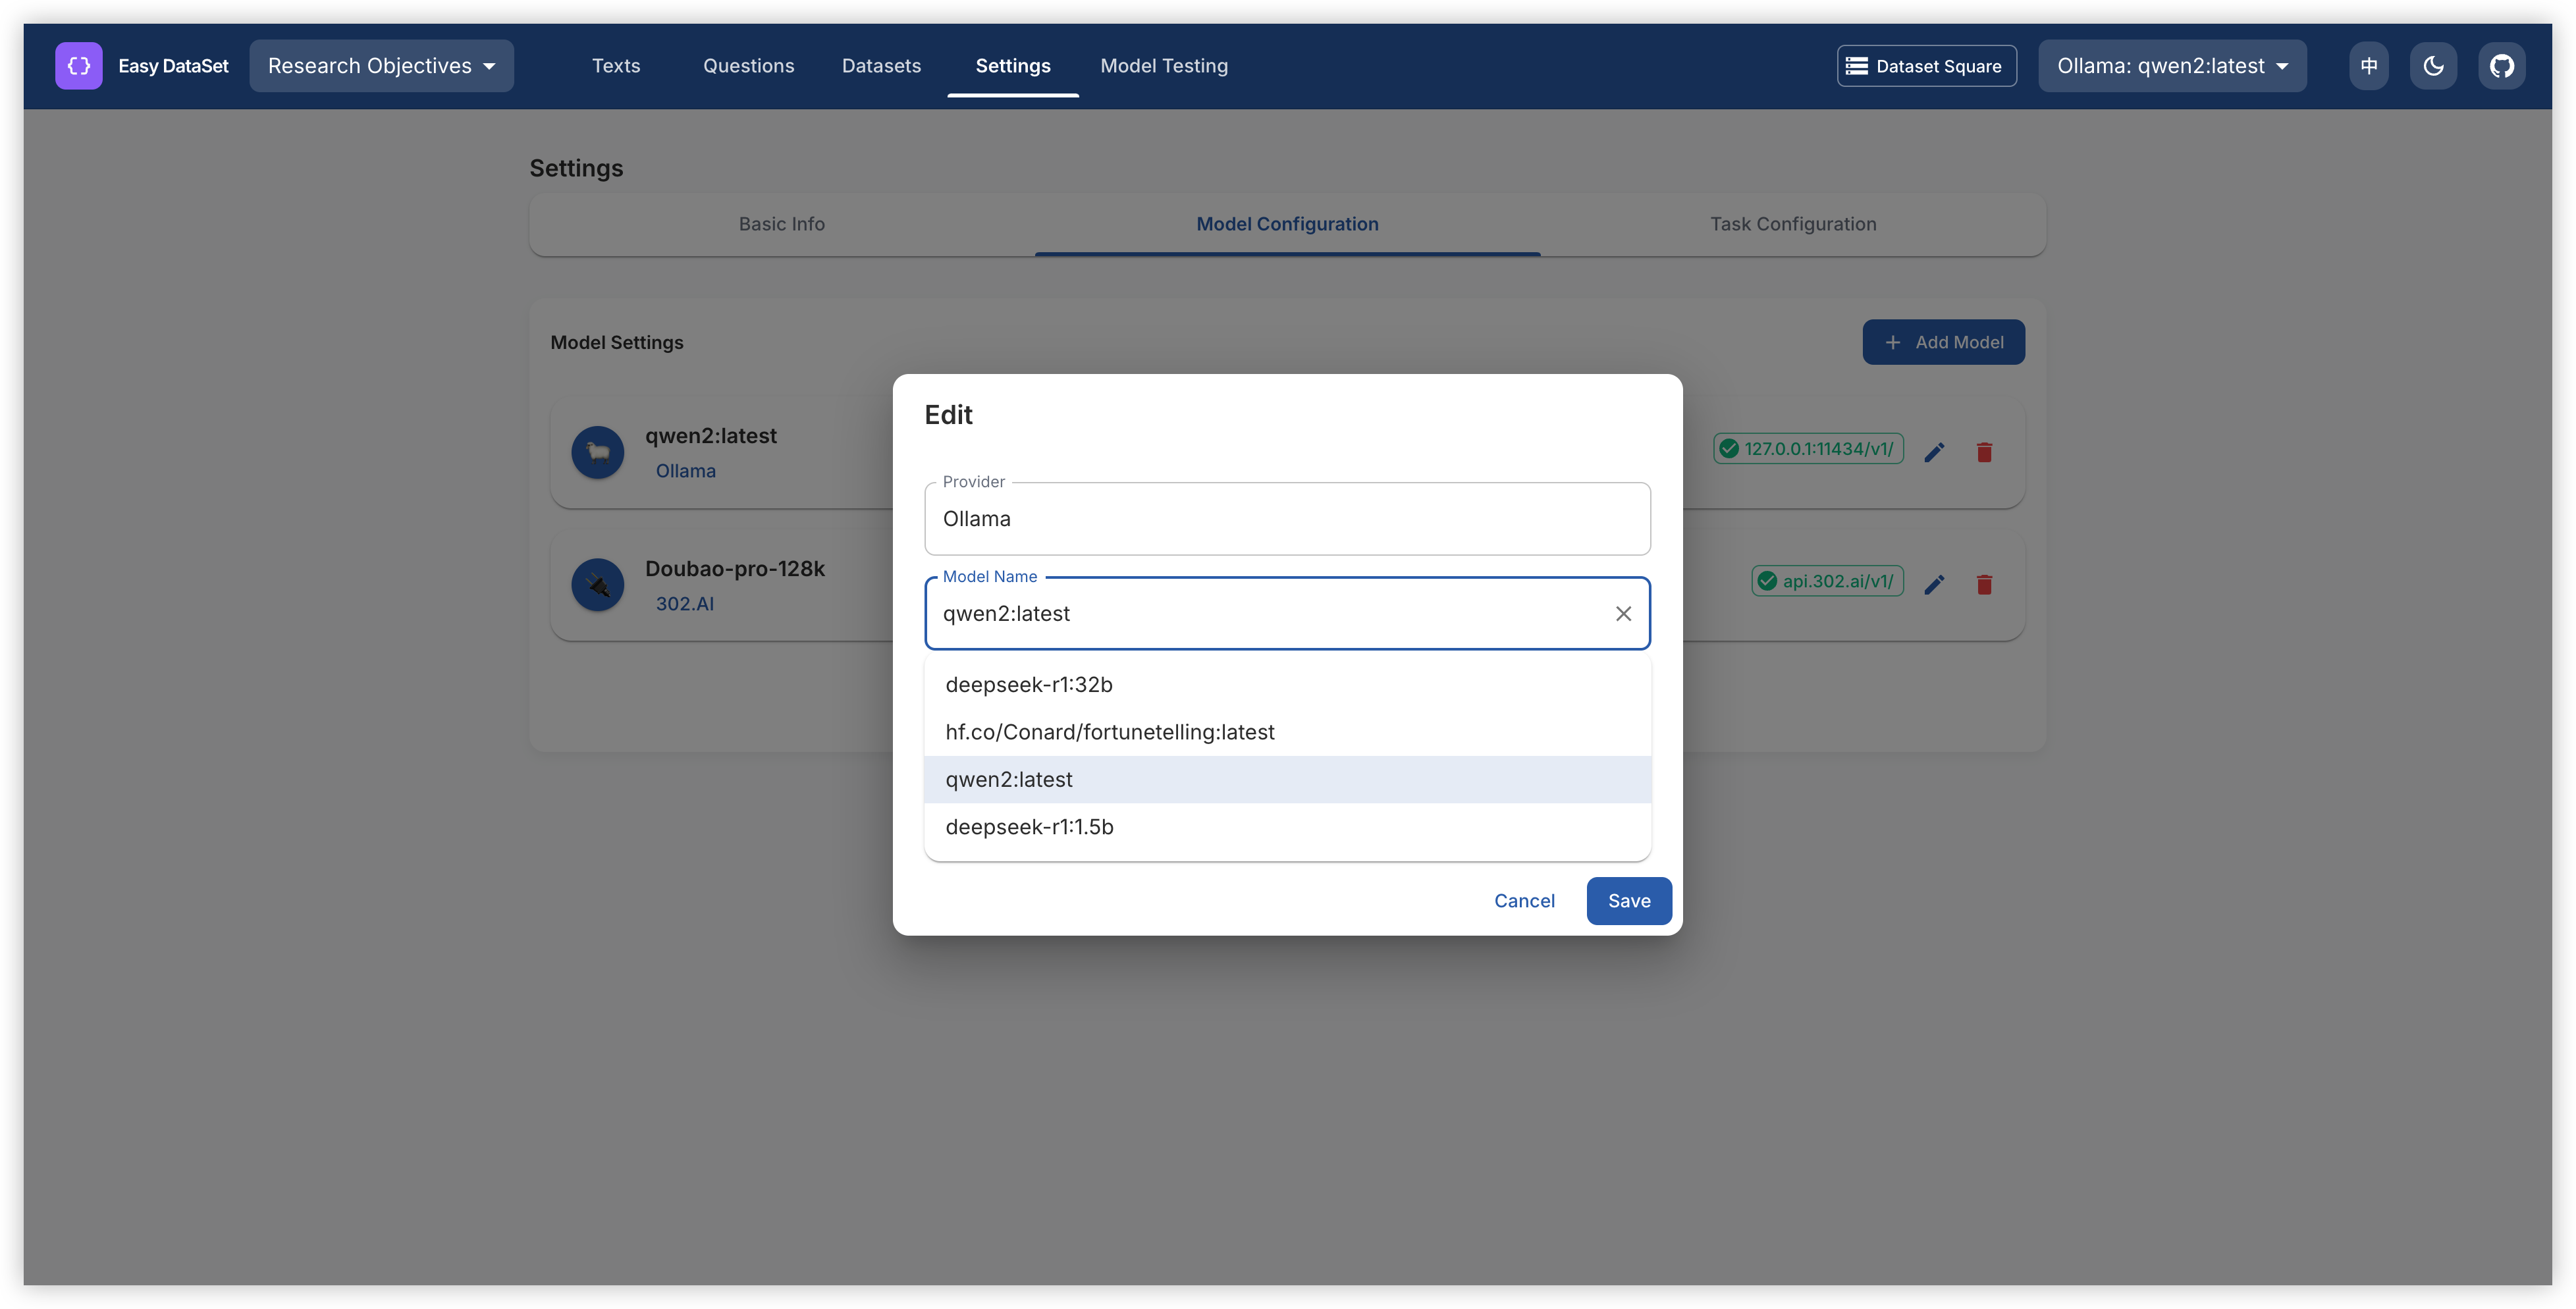Choose hf.co/Conard/fortunetelling:latest option
The image size is (2576, 1309).
pyautogui.click(x=1110, y=732)
